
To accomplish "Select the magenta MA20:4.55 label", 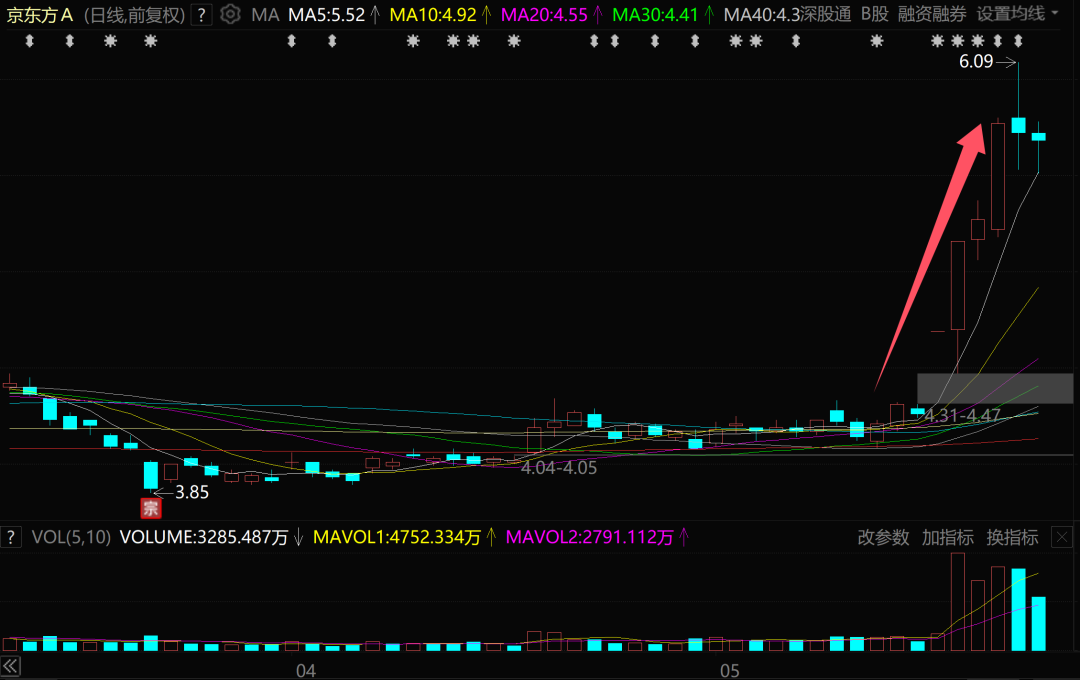I will 544,14.
